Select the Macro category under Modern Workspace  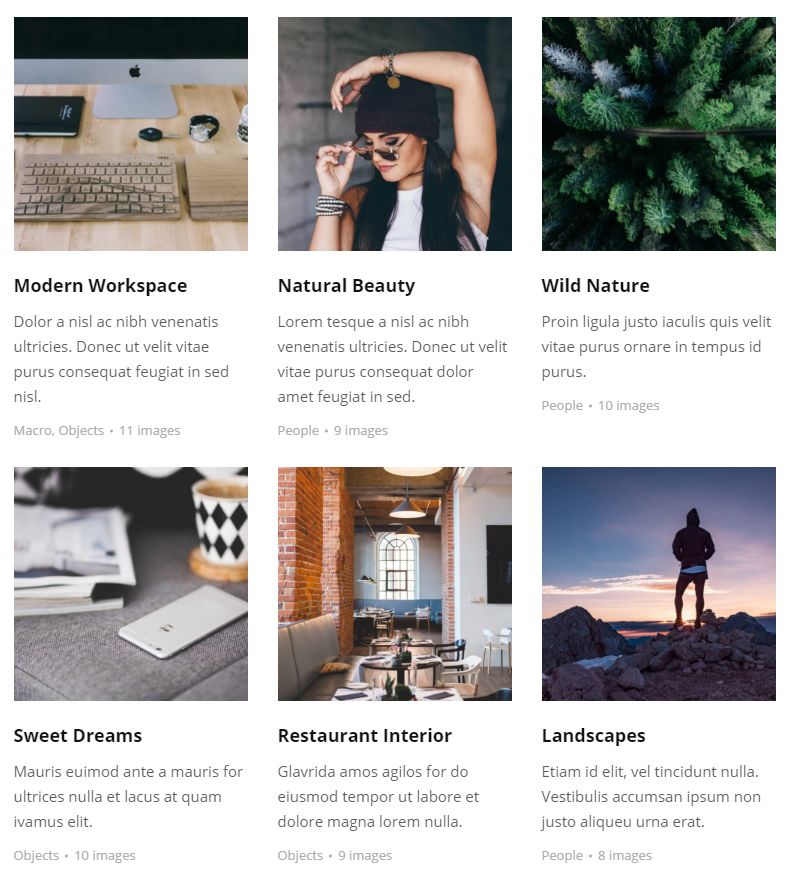[x=33, y=430]
